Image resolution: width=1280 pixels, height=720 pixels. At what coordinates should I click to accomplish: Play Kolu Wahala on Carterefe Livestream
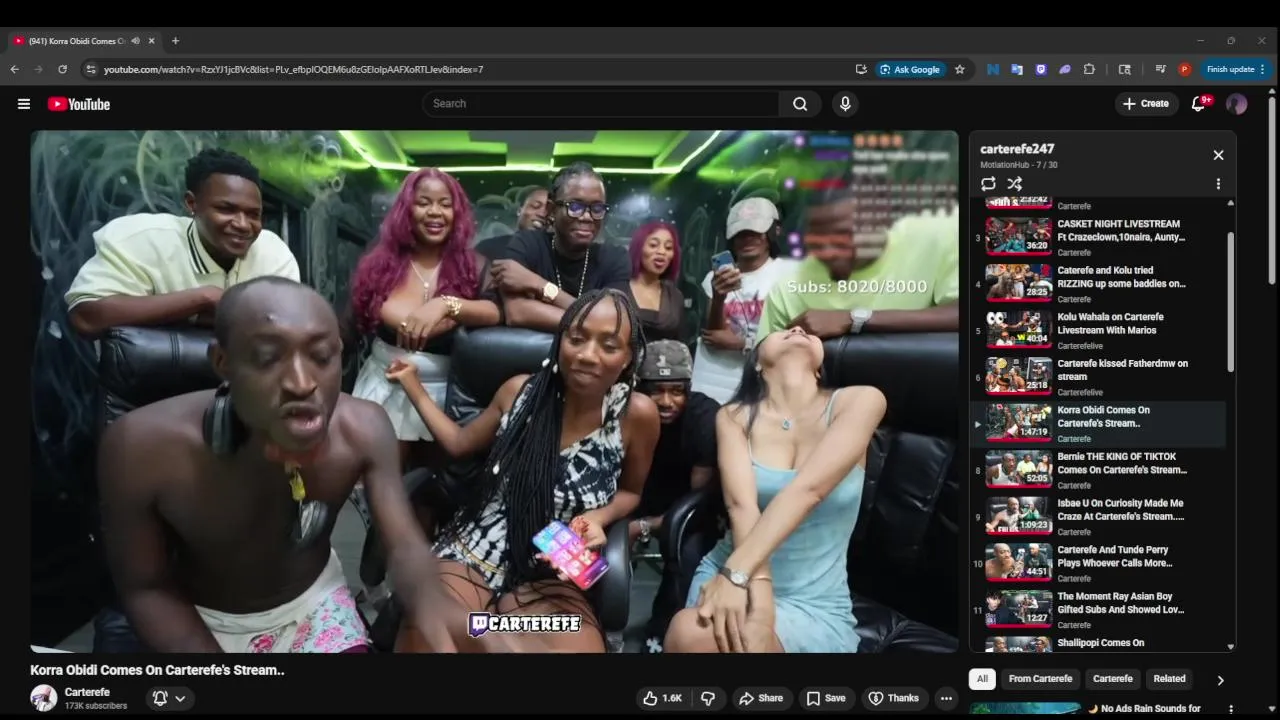point(1098,330)
